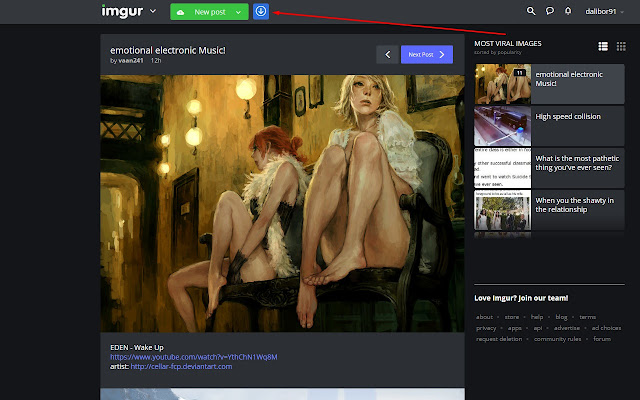
Task: Click the green New post button
Action: click(x=209, y=12)
